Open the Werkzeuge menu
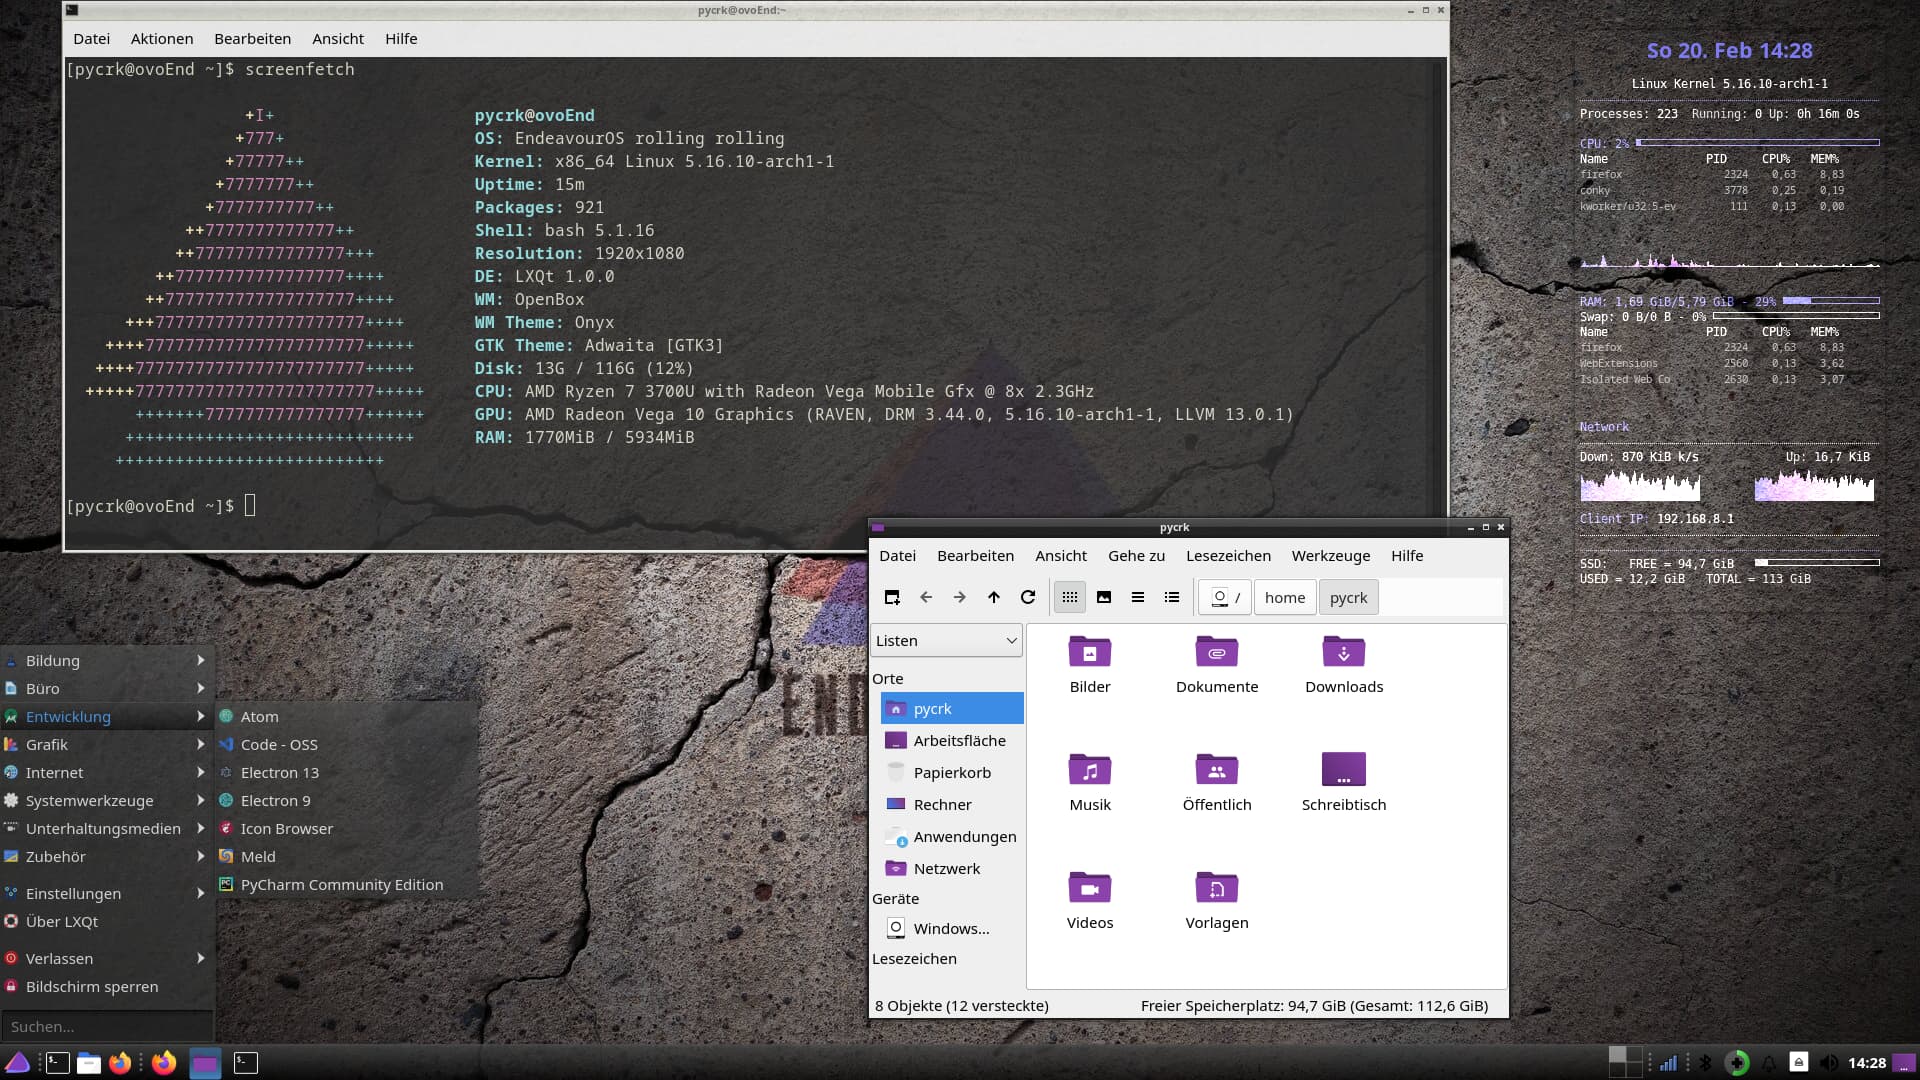This screenshot has width=1920, height=1080. pyautogui.click(x=1330, y=555)
